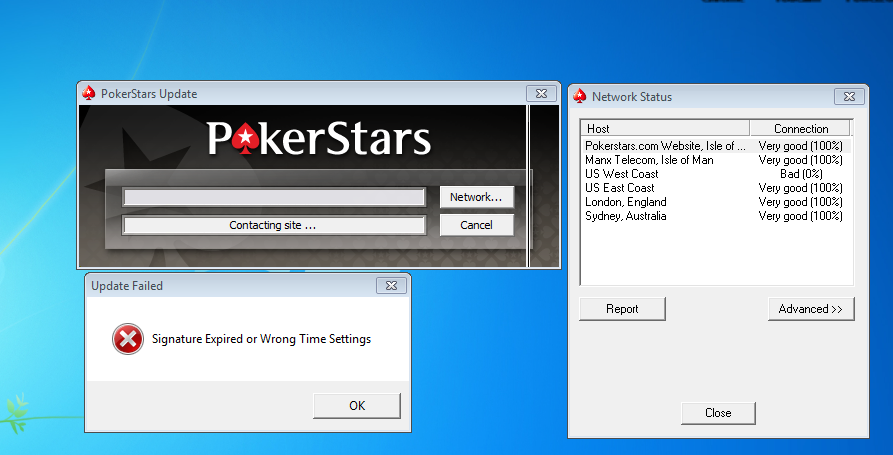Cancel the PokerStars update
The image size is (893, 455).
coord(476,225)
